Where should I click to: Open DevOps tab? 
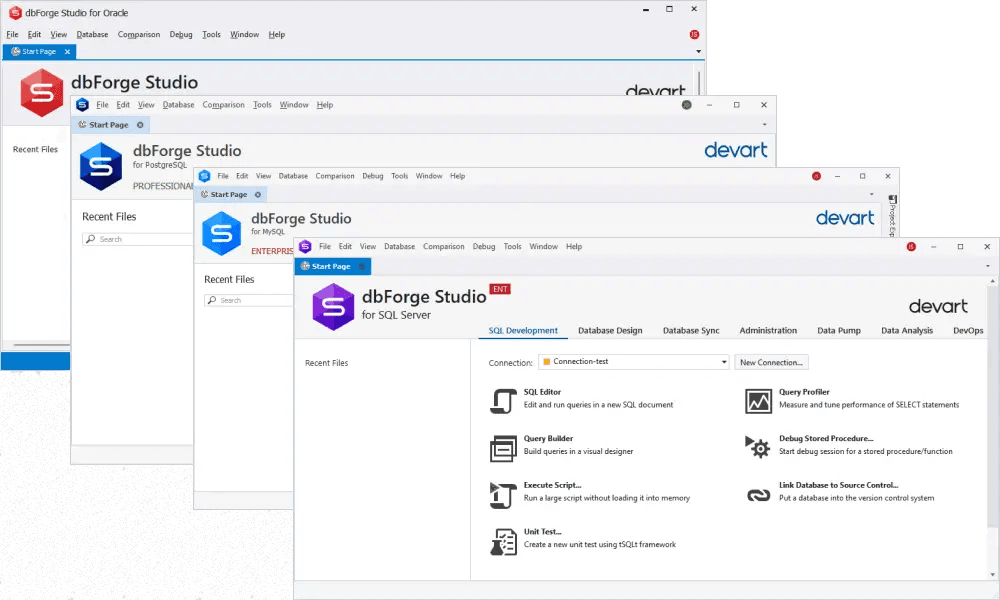967,330
